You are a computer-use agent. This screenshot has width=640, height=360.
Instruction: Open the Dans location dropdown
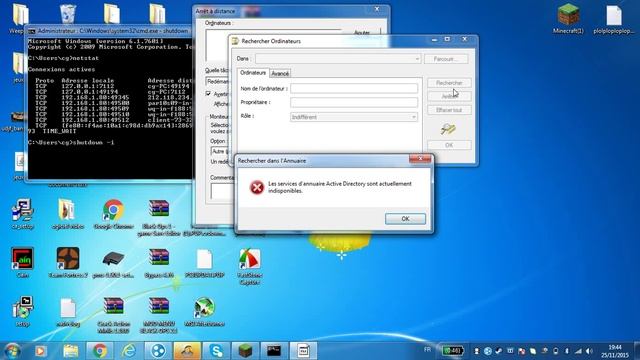point(338,59)
